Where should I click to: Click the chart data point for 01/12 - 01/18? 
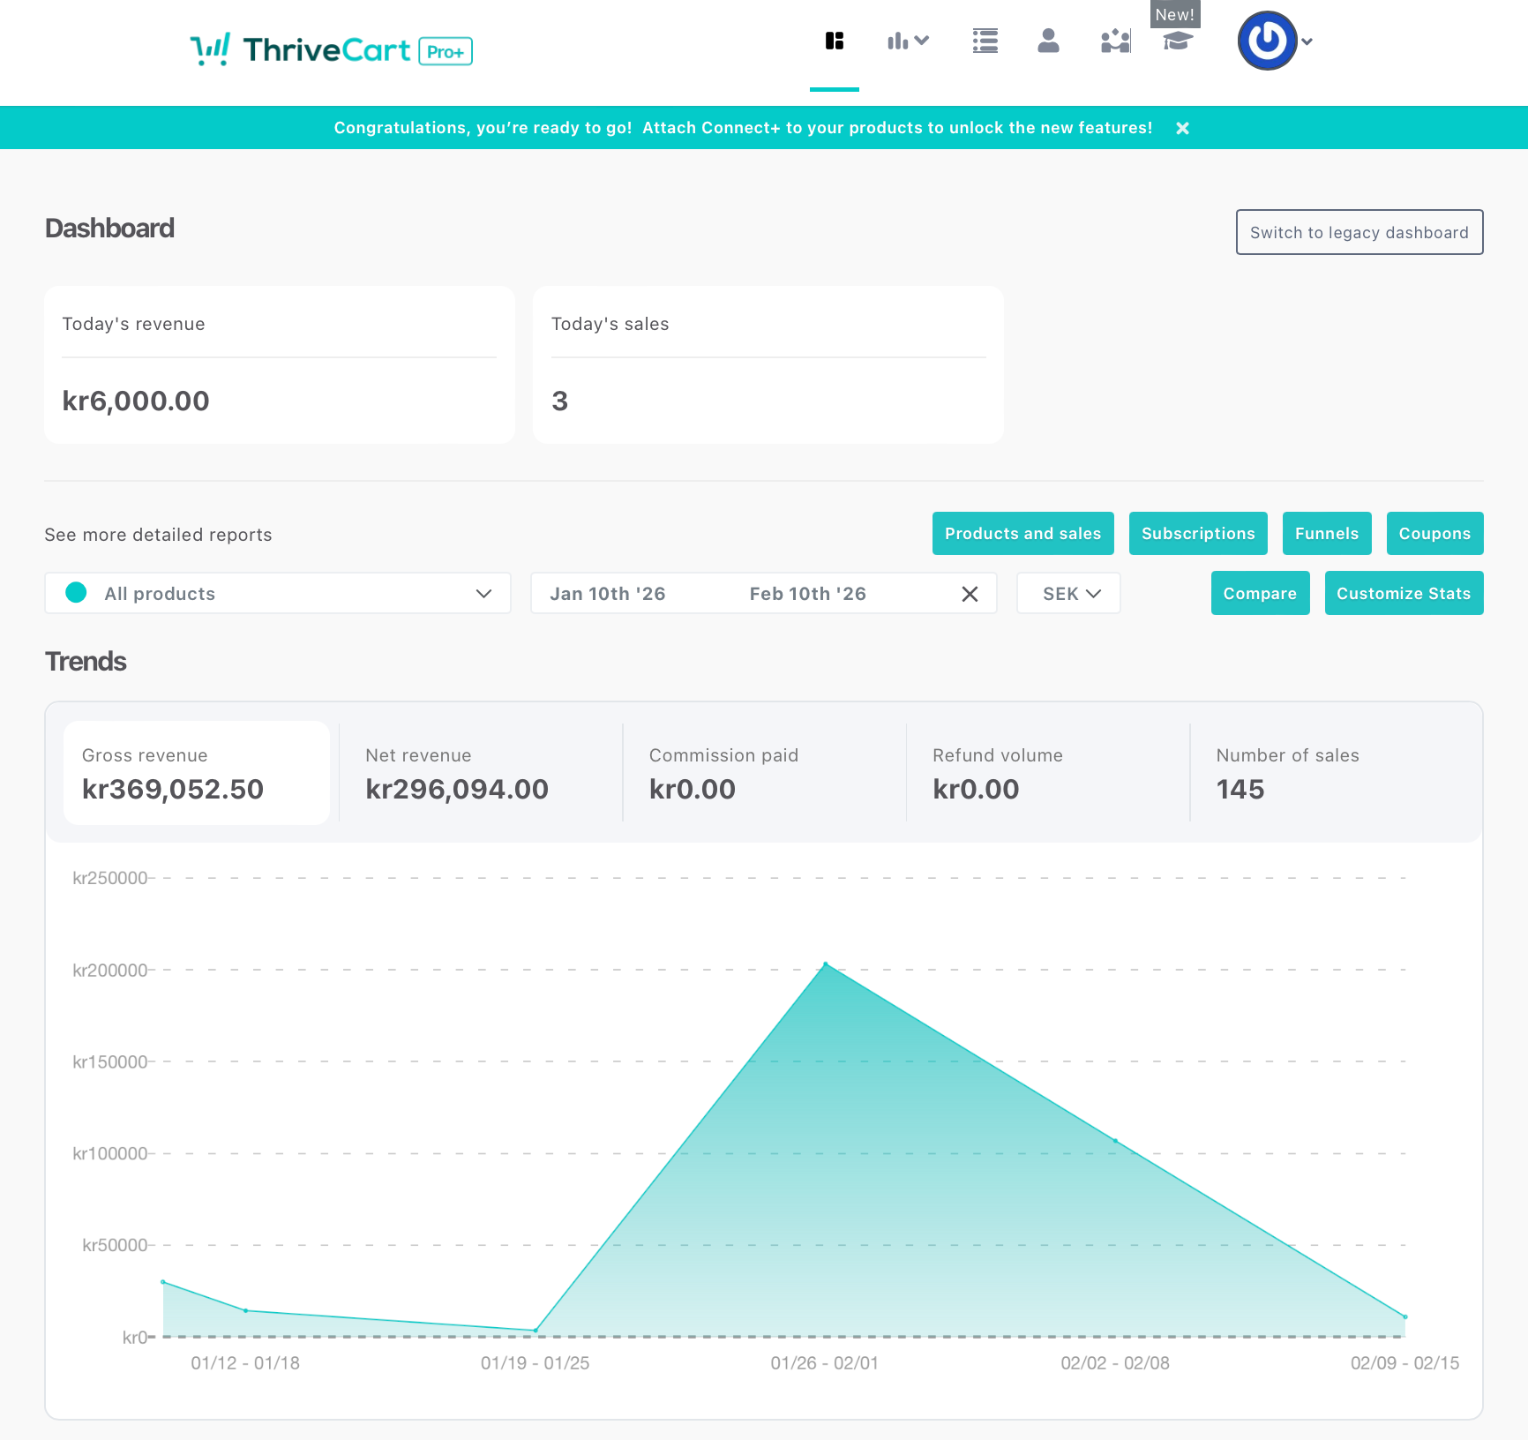pos(246,1310)
